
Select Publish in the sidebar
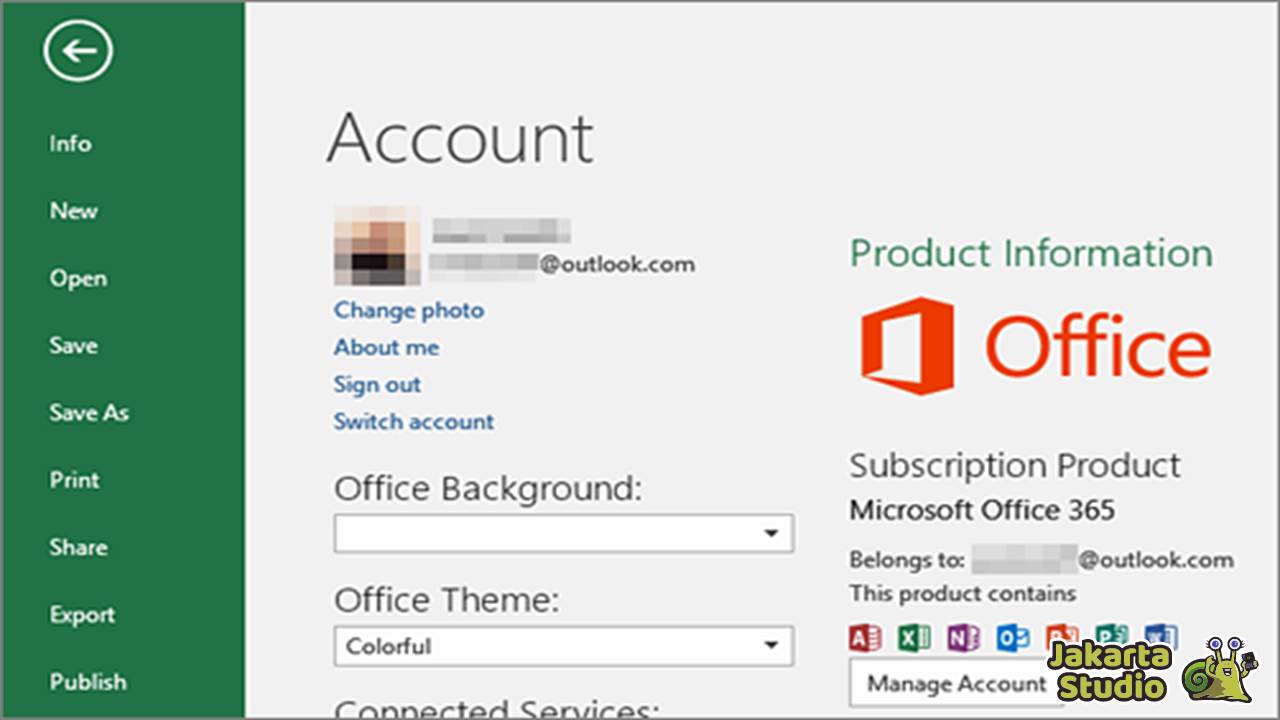coord(88,682)
